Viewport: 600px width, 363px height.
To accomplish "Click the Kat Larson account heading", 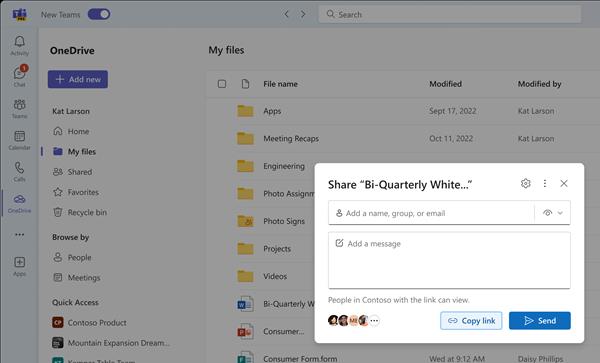I will [x=71, y=111].
